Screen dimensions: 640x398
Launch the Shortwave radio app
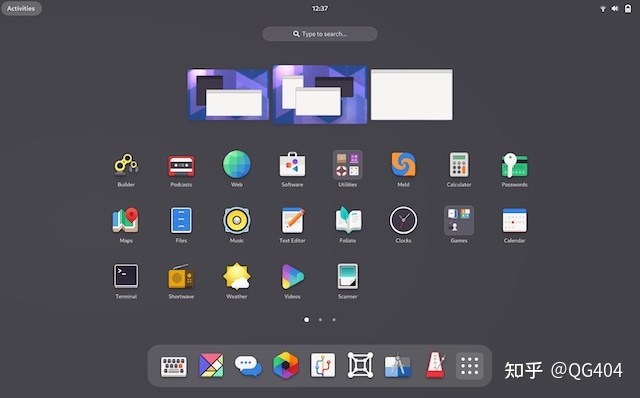(x=181, y=276)
